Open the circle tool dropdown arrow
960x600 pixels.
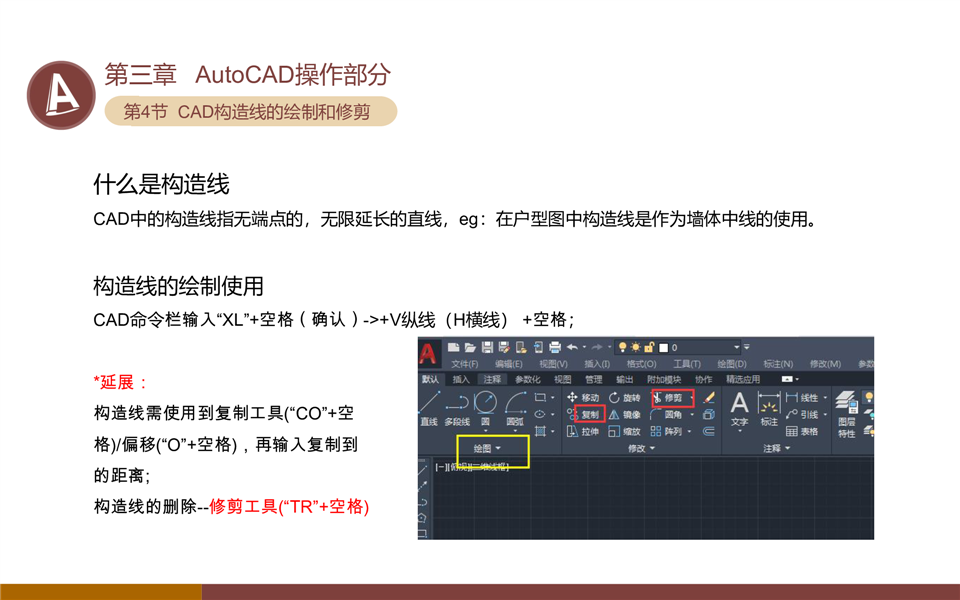pyautogui.click(x=486, y=431)
